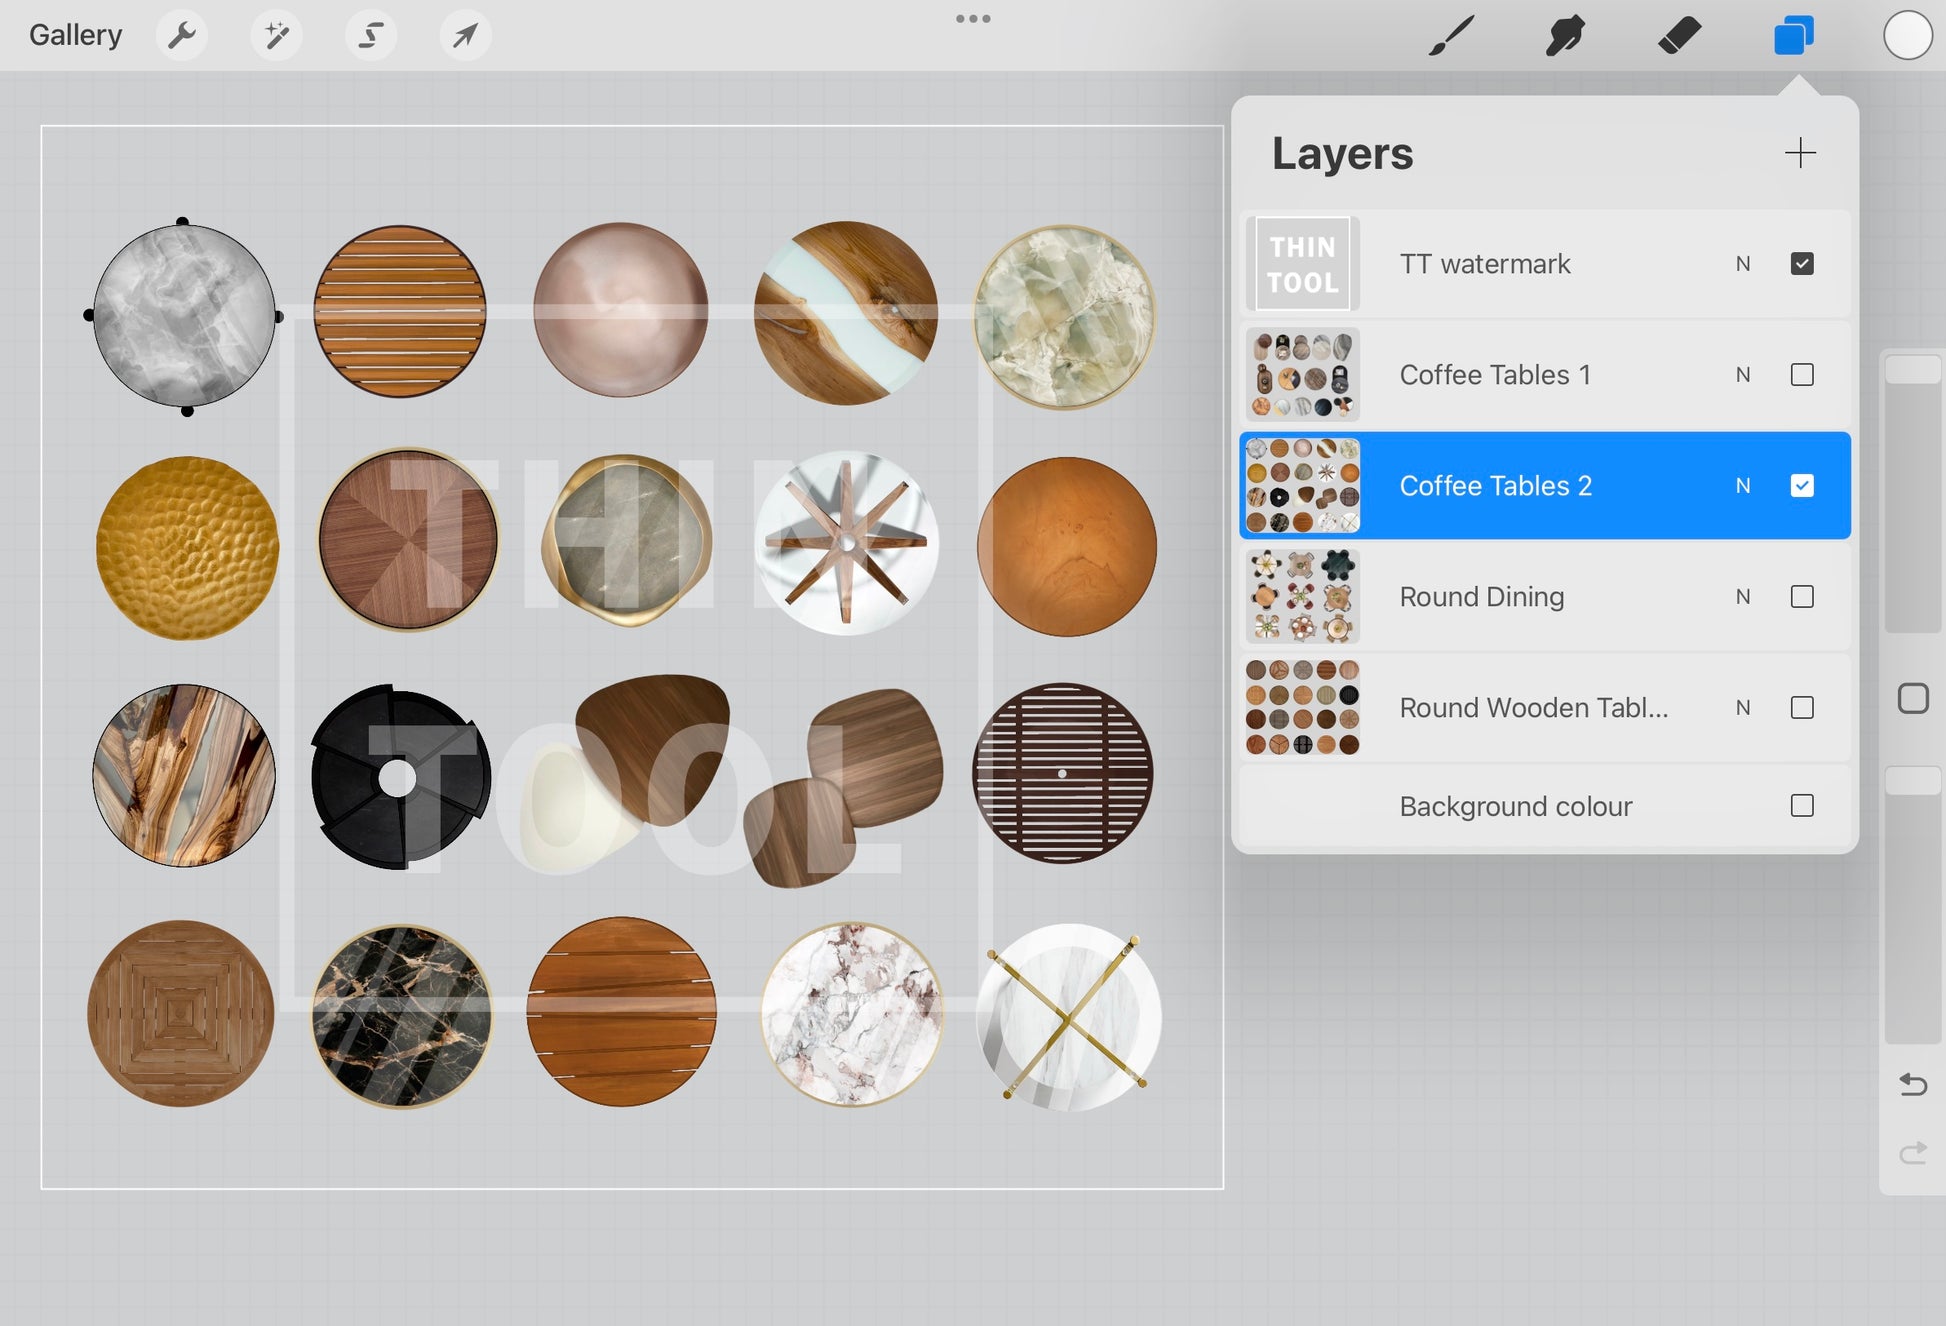This screenshot has height=1326, width=1946.
Task: Open blend mode N for Coffee Tables 2
Action: (x=1743, y=486)
